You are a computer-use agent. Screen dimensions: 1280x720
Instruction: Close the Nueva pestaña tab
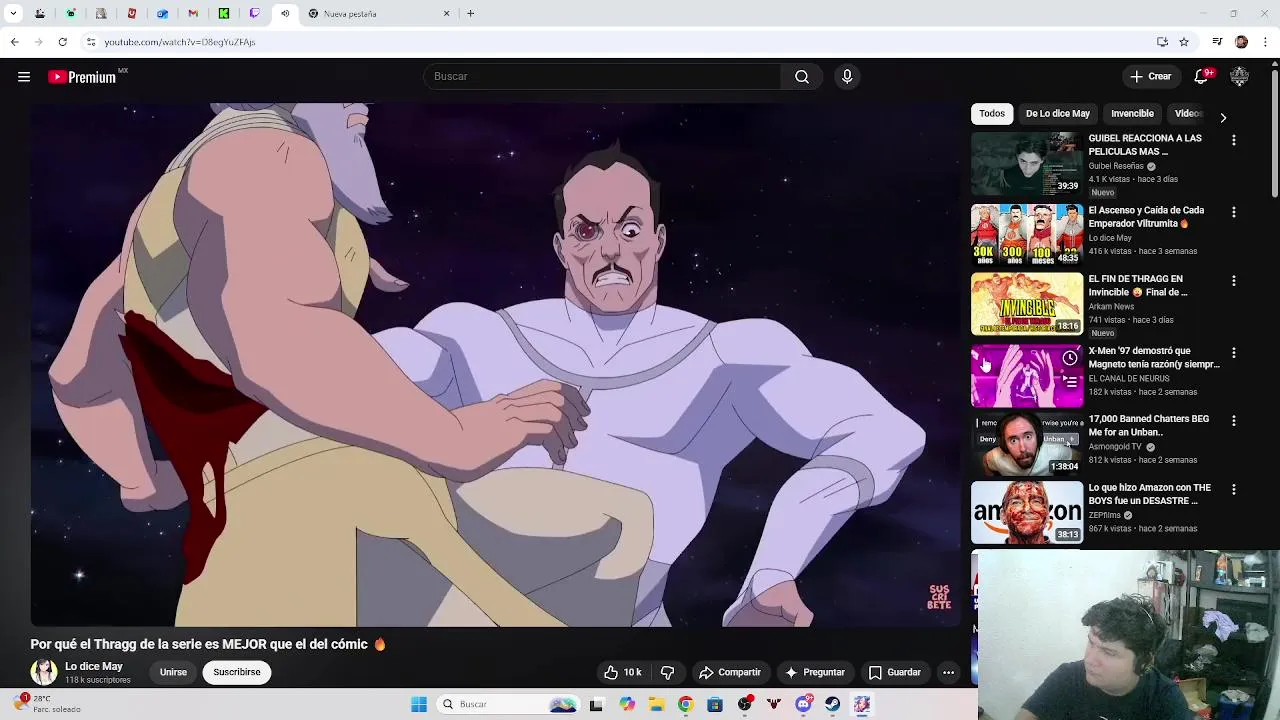tap(446, 14)
